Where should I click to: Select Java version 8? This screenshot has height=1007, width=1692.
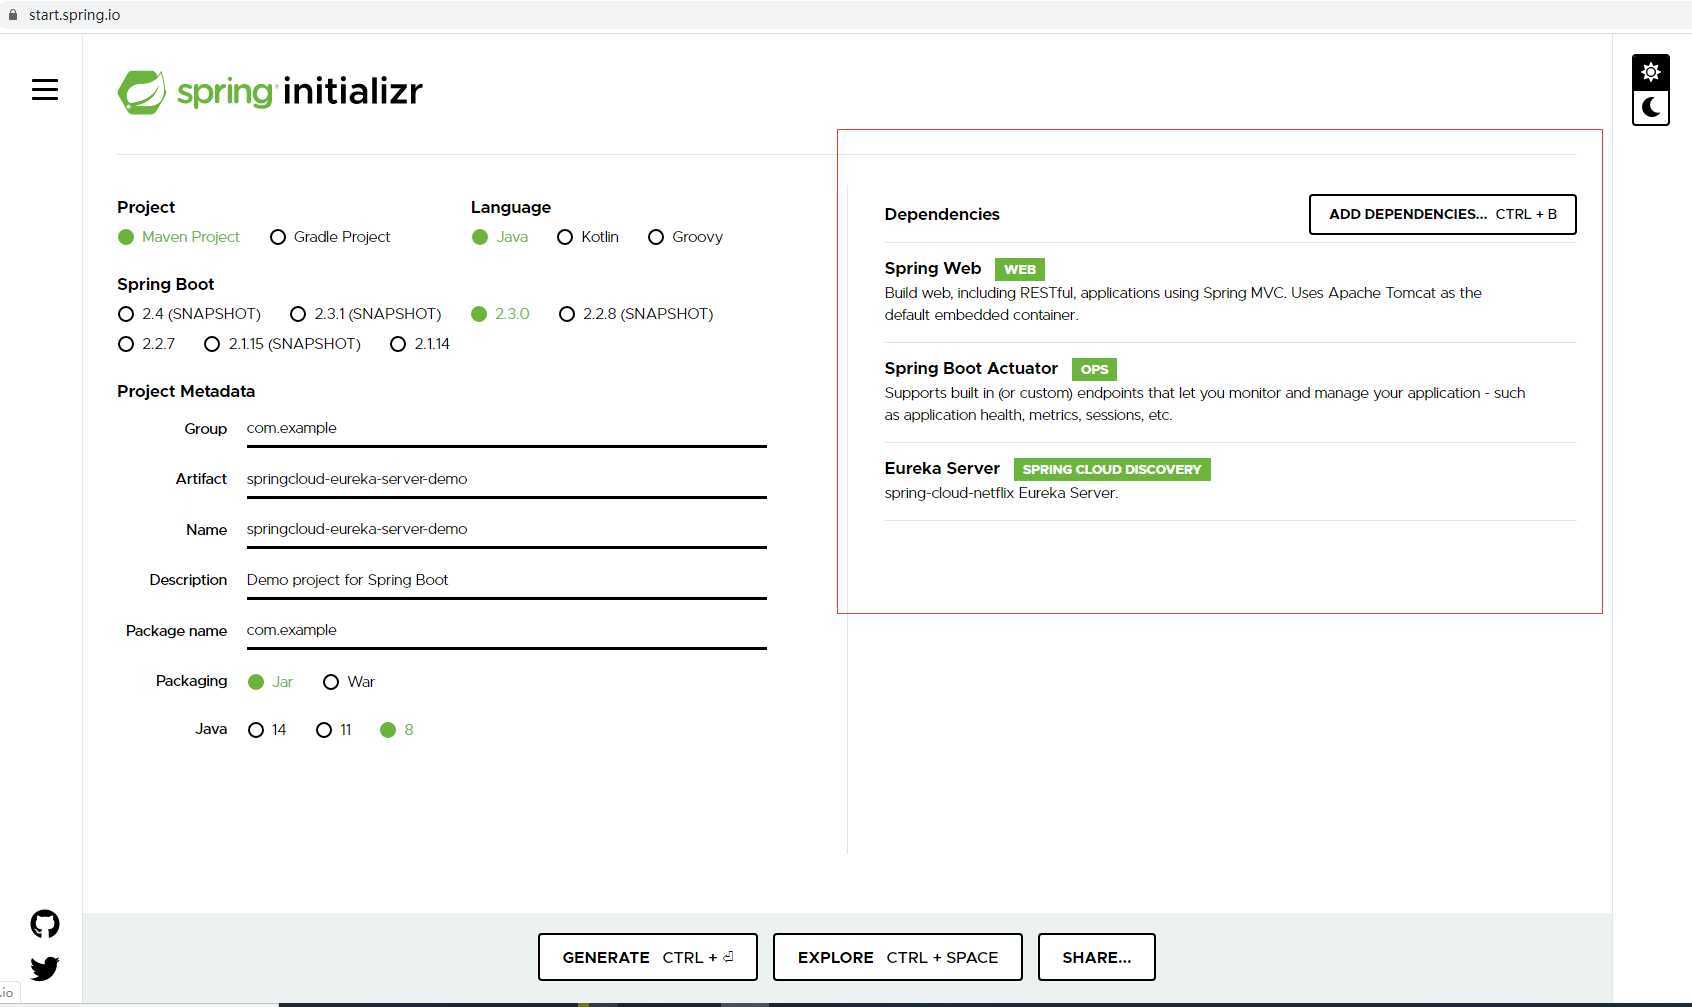(397, 730)
